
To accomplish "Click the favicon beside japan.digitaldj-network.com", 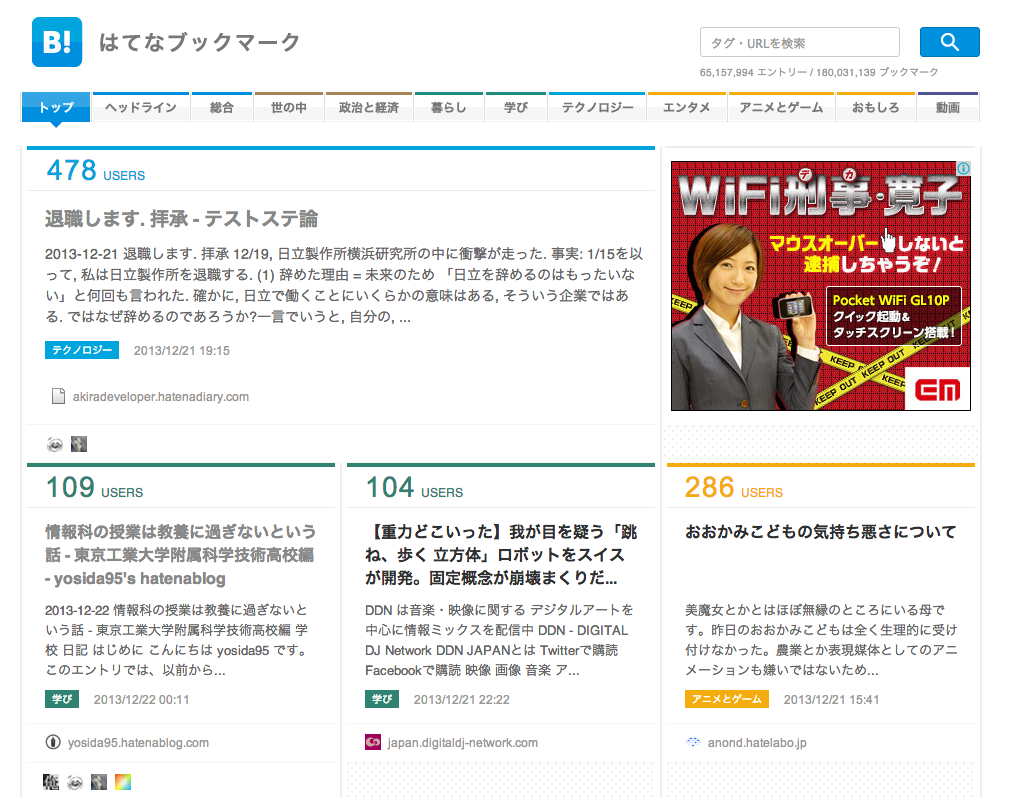I will click(x=373, y=742).
